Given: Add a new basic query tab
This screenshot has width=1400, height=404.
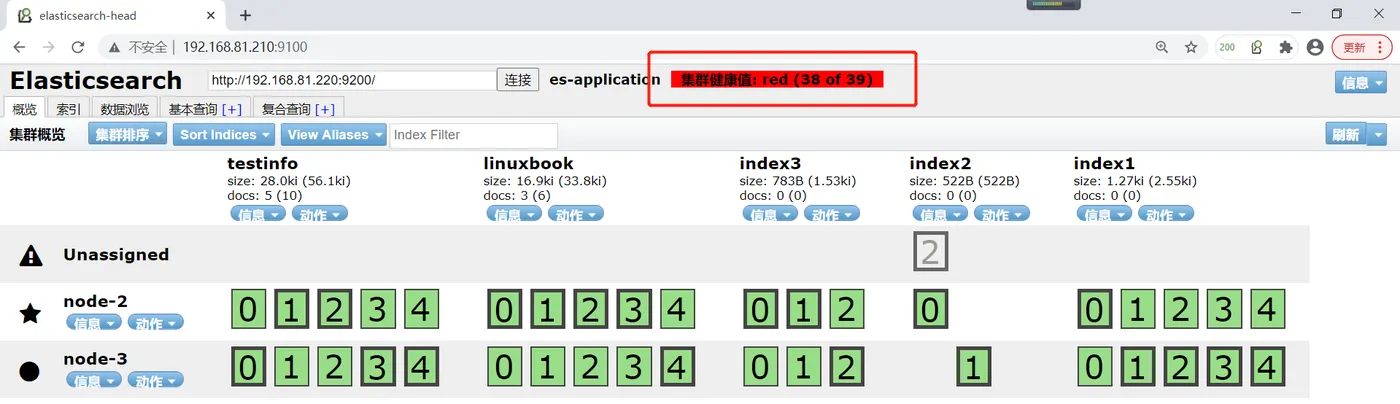Looking at the screenshot, I should point(232,109).
